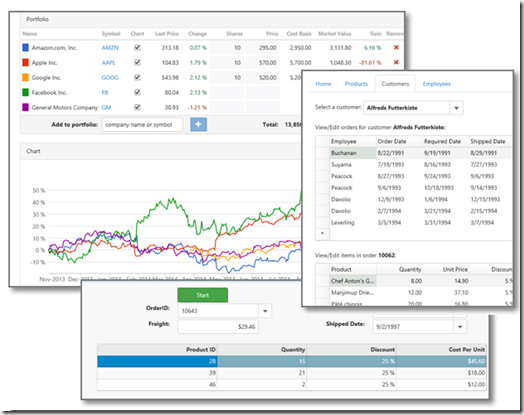524x415 pixels.
Task: Sort by the Product ID column header
Action: pos(157,350)
